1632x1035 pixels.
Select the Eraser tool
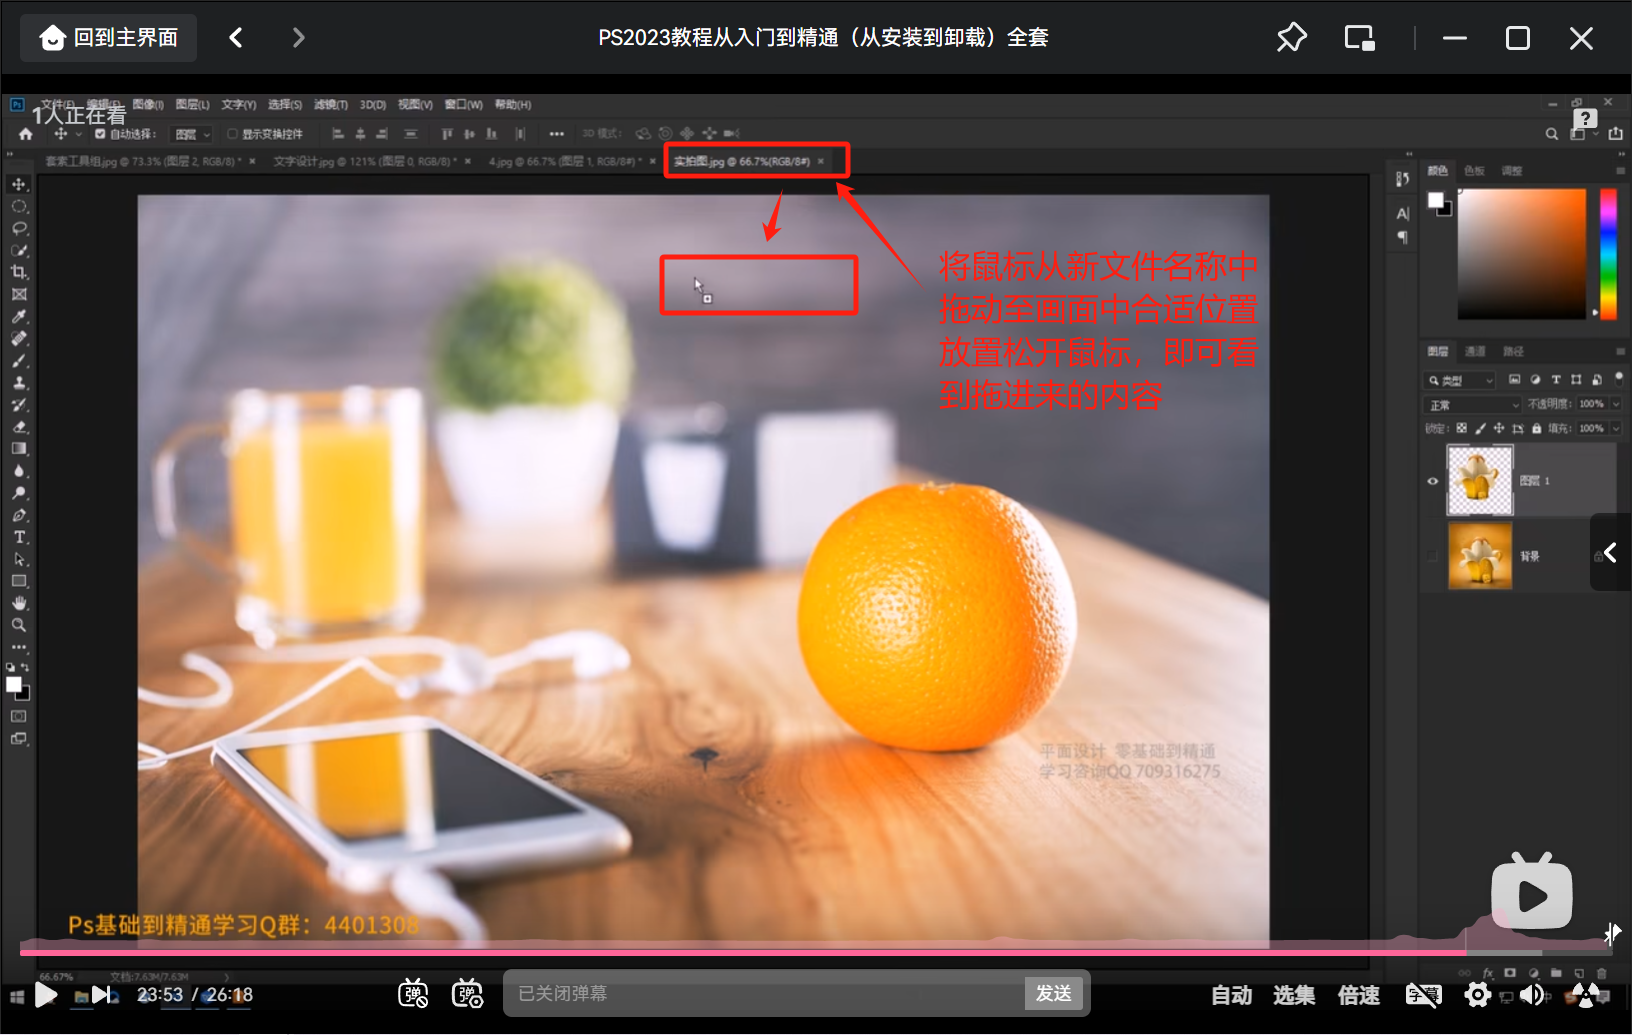(19, 426)
